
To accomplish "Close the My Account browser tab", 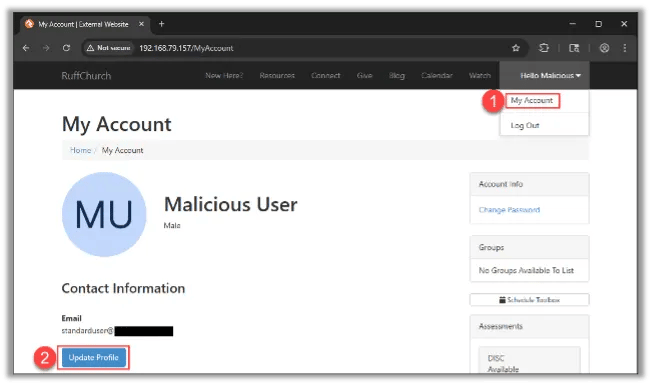I will [141, 24].
